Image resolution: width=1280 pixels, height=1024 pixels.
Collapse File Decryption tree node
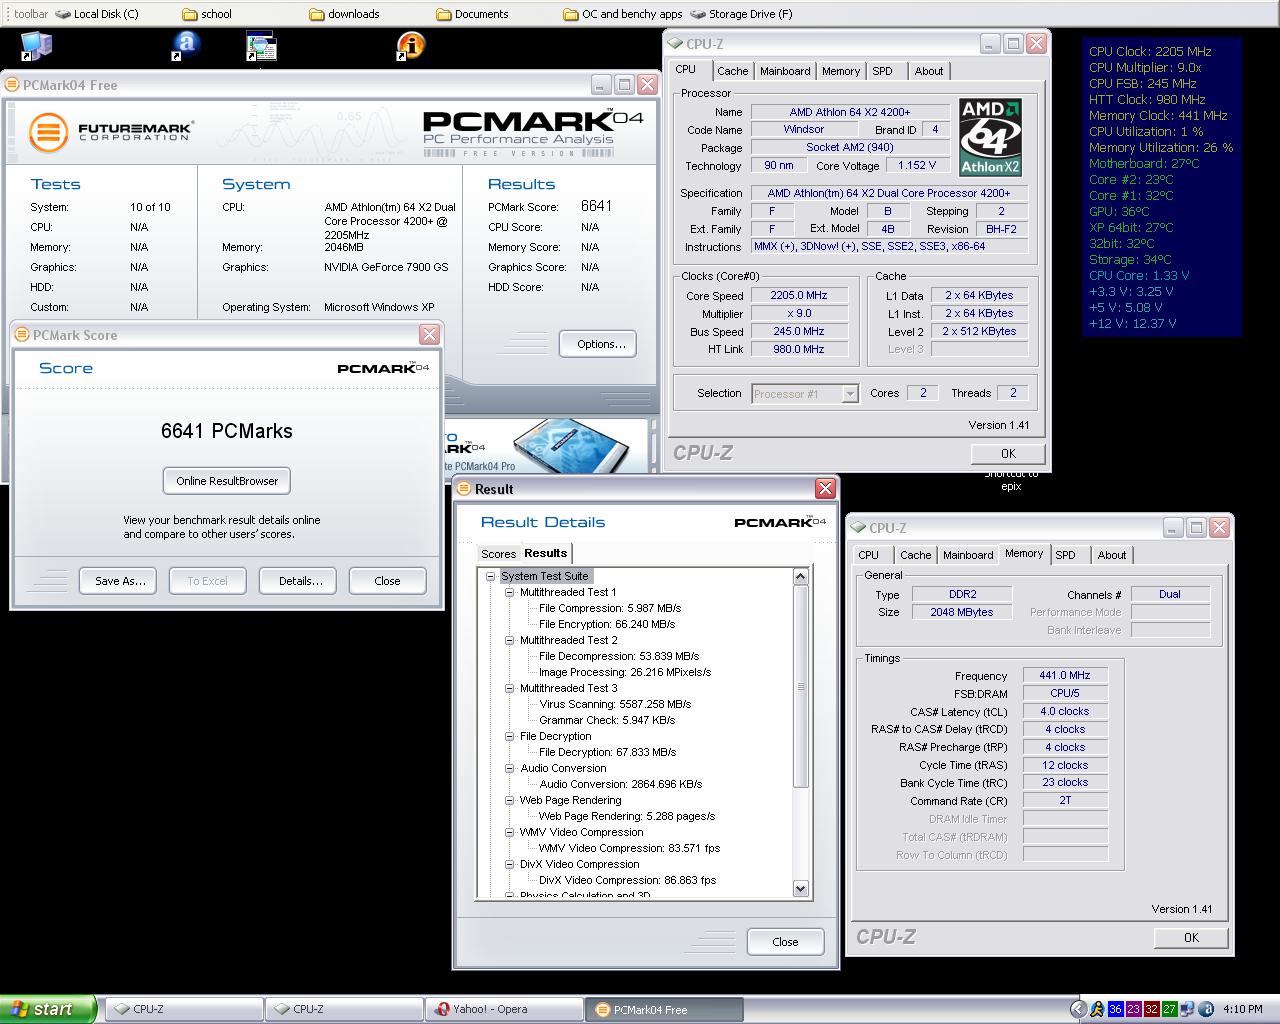coord(509,737)
